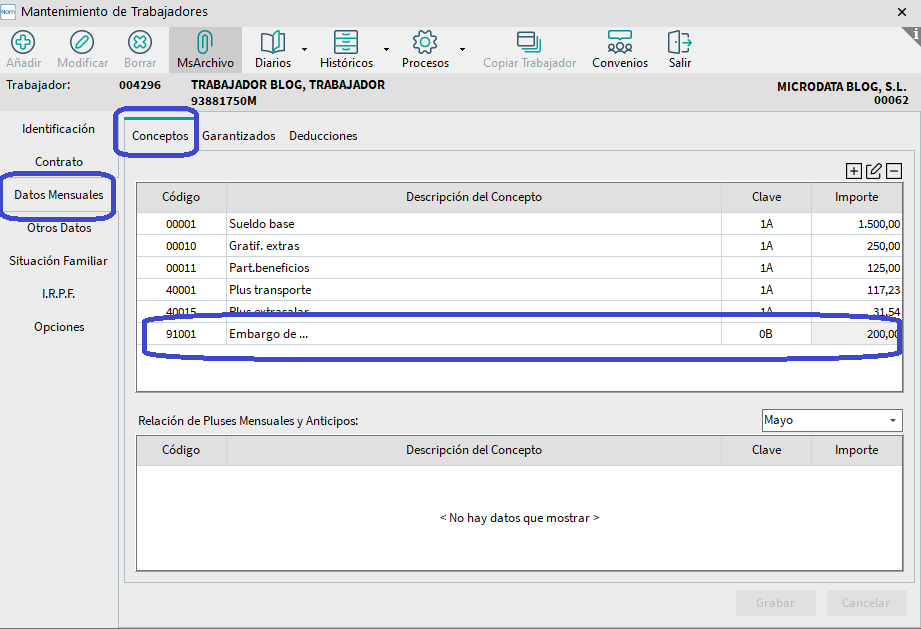
Task: Open the Identificación section
Action: (x=58, y=129)
